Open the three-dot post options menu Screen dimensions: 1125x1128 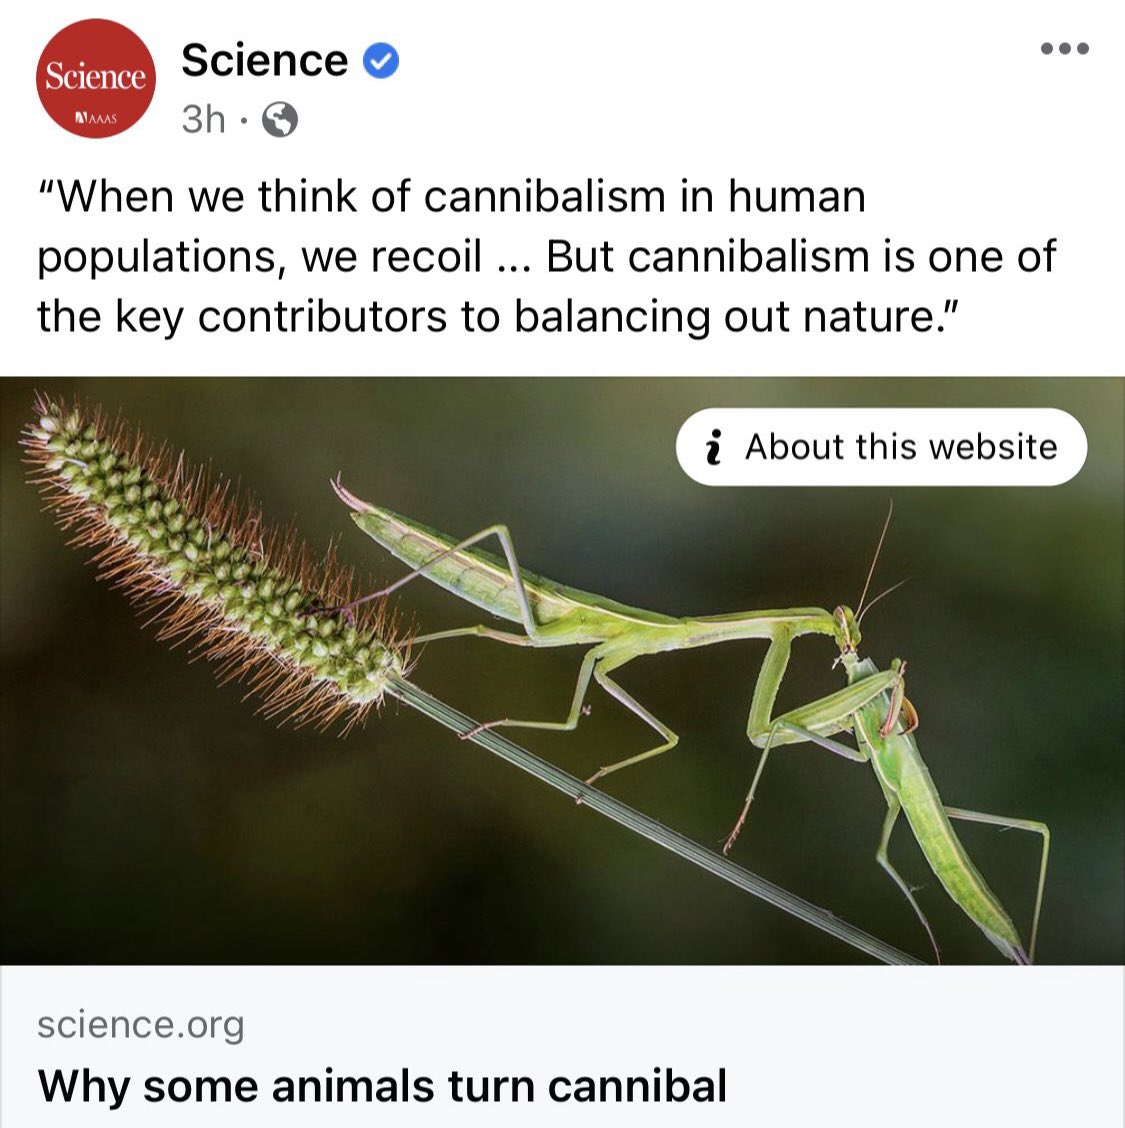[1065, 49]
